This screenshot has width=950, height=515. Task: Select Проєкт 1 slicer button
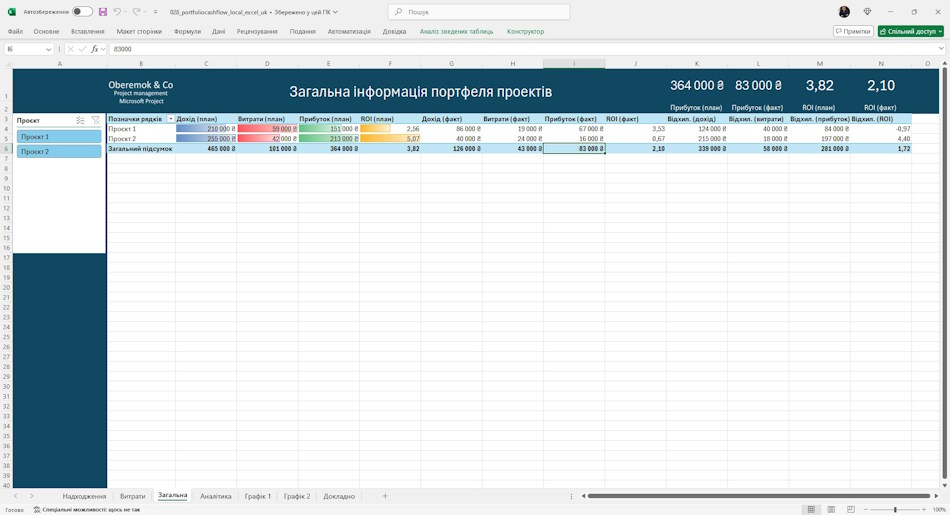(x=59, y=137)
